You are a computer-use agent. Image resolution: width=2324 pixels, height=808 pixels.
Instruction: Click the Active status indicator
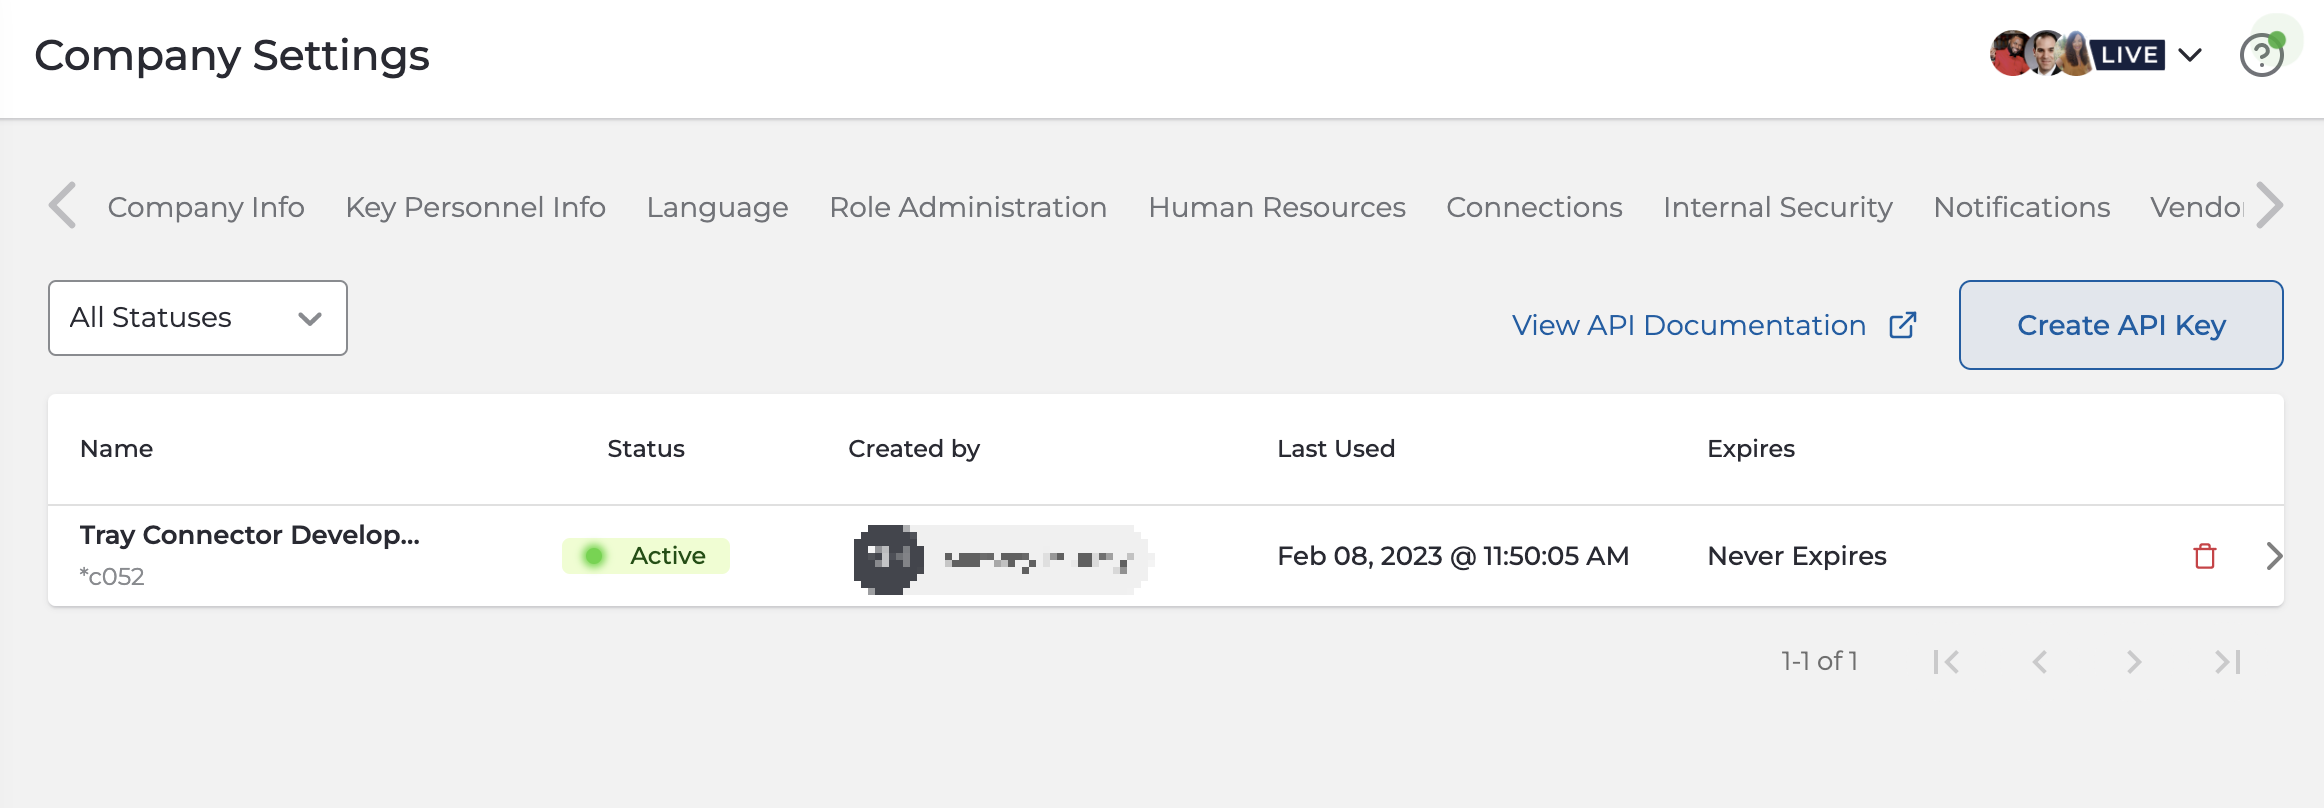[x=645, y=556]
